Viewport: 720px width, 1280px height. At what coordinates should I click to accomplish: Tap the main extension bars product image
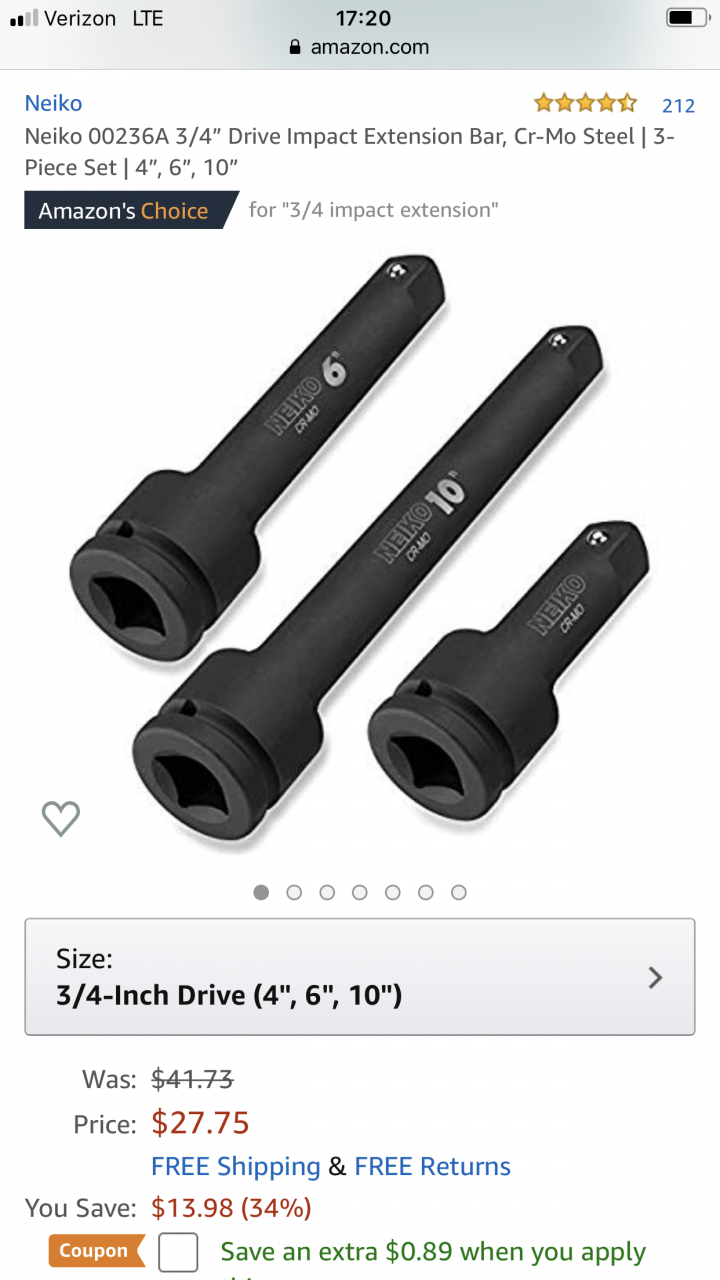pos(360,550)
